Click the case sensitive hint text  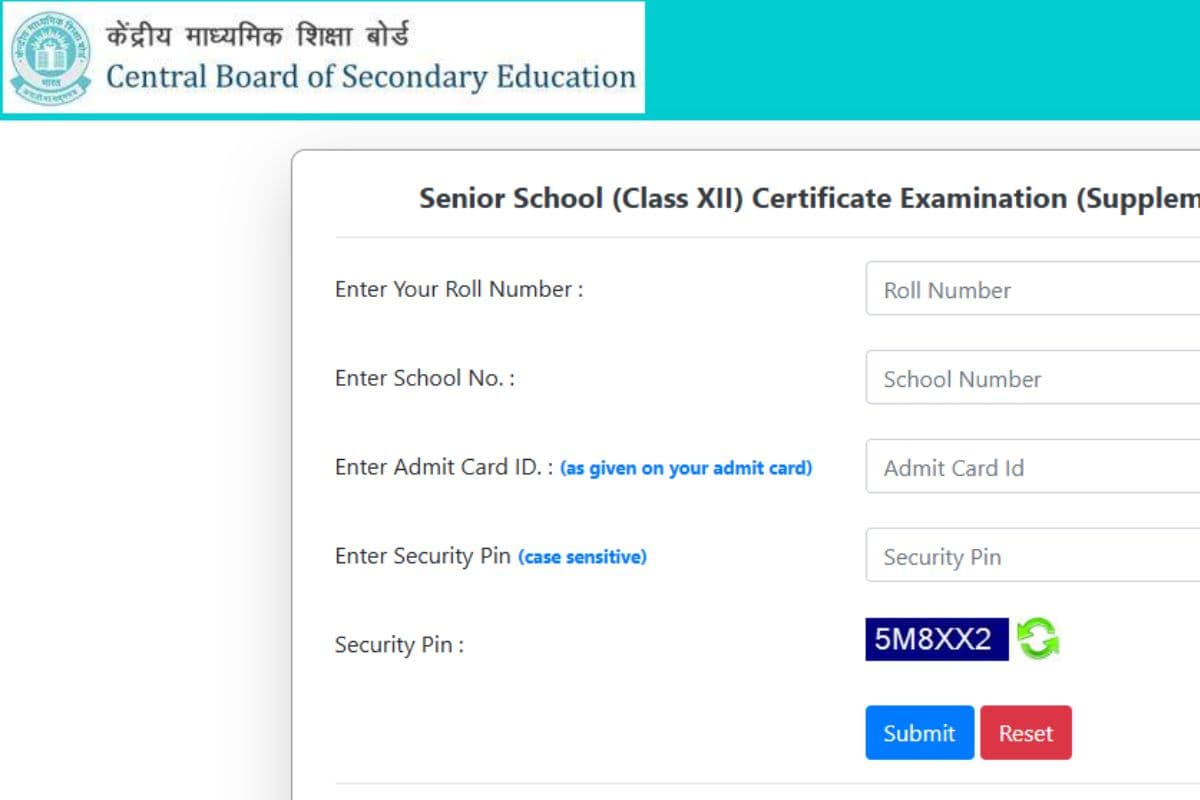coord(583,557)
